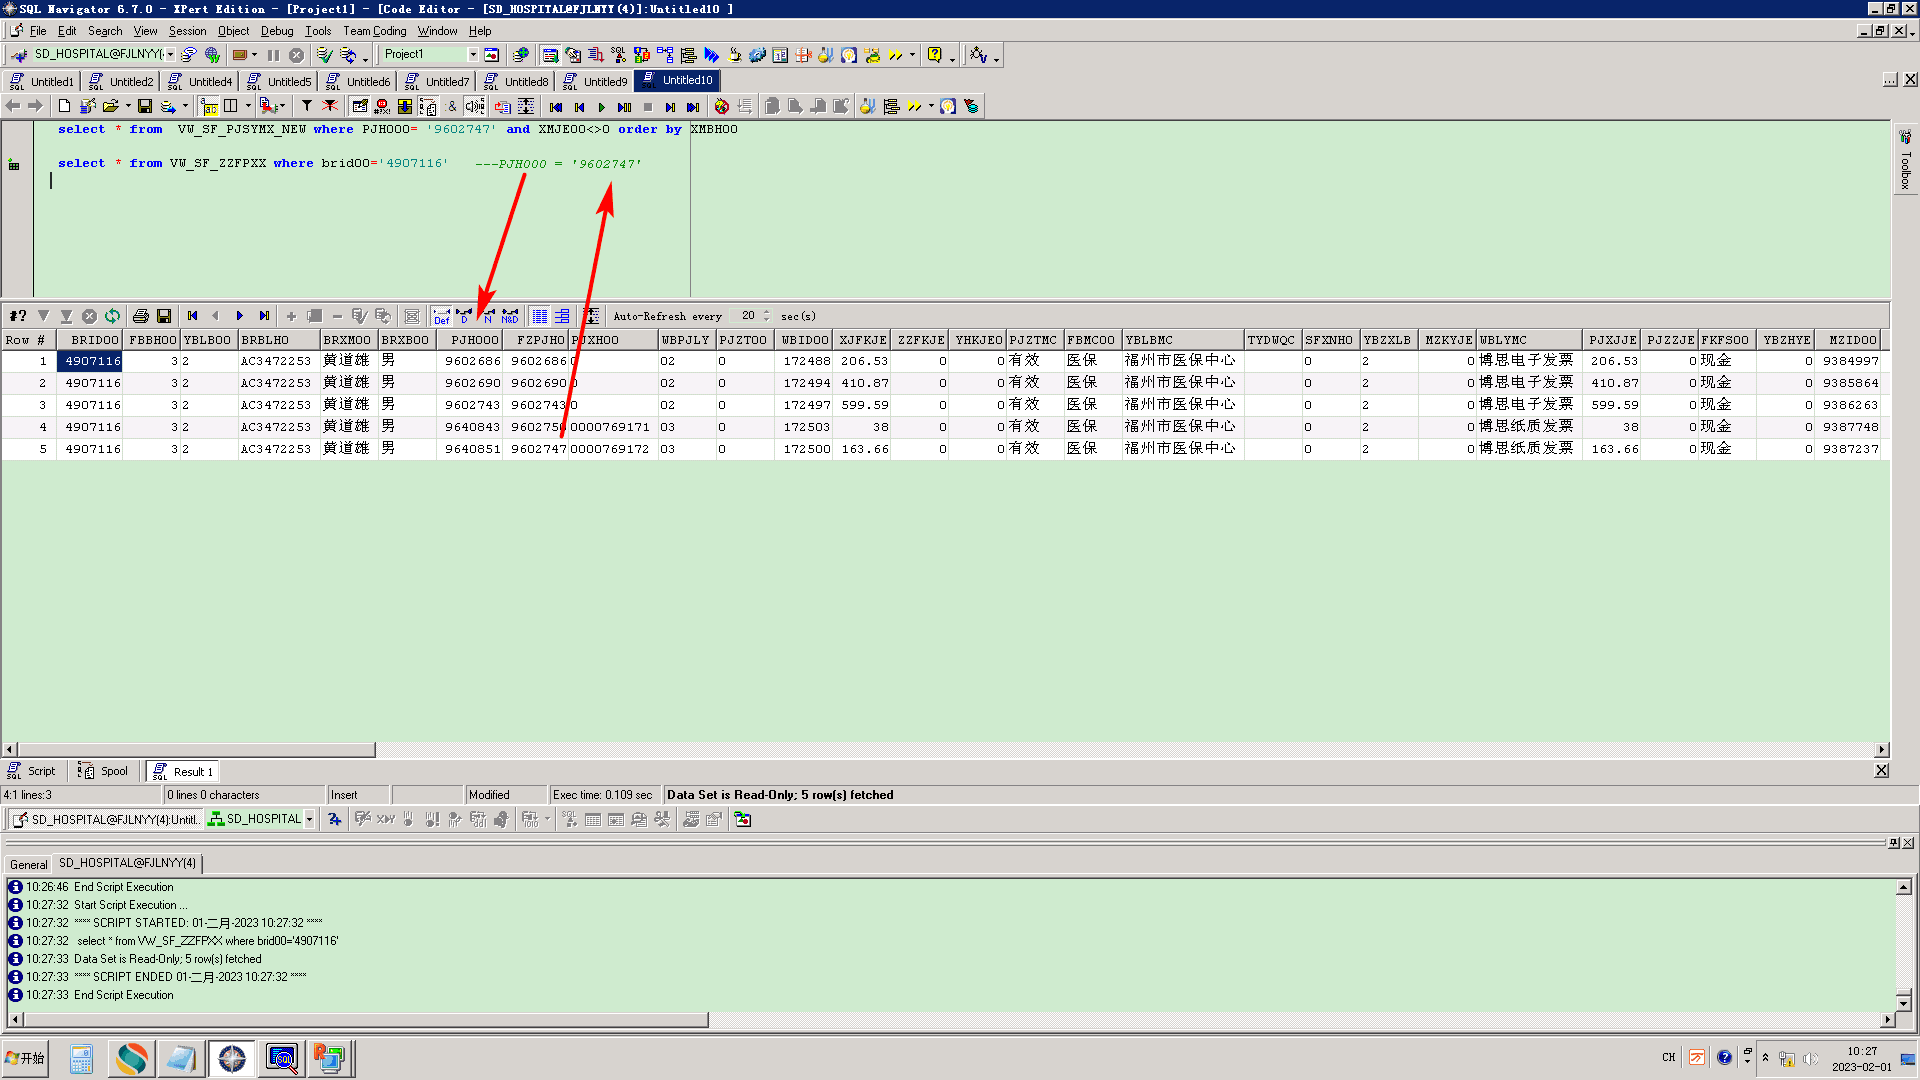This screenshot has width=1920, height=1080.
Task: Click the New document icon
Action: point(64,106)
